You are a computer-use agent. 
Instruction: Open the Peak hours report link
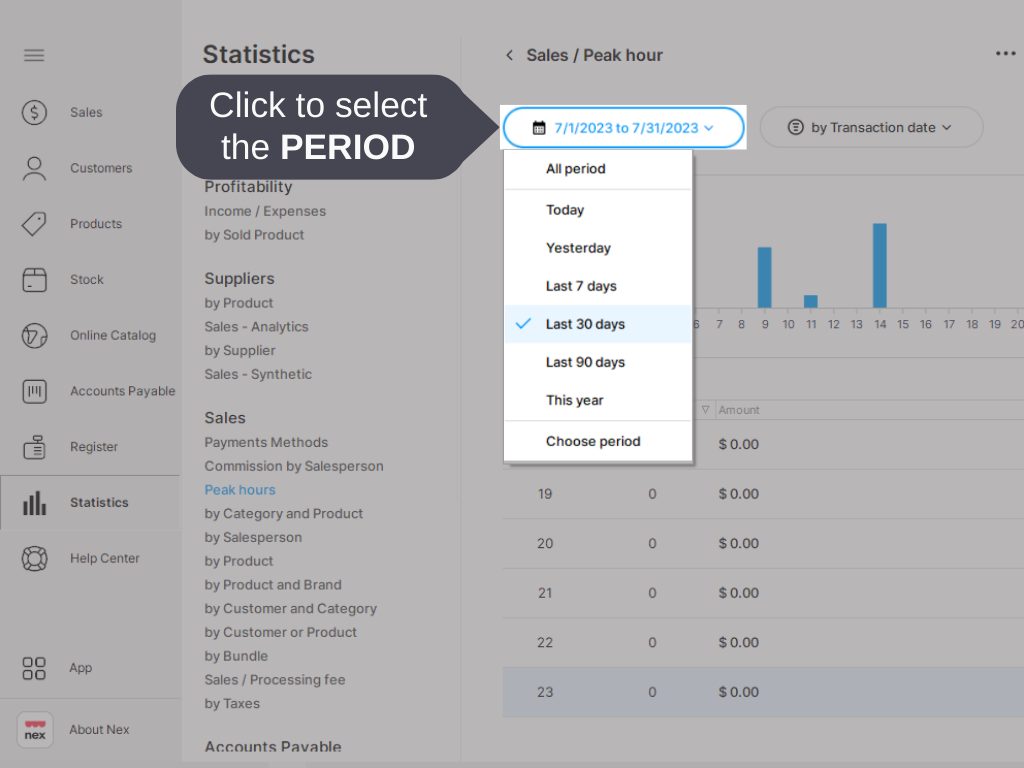240,489
